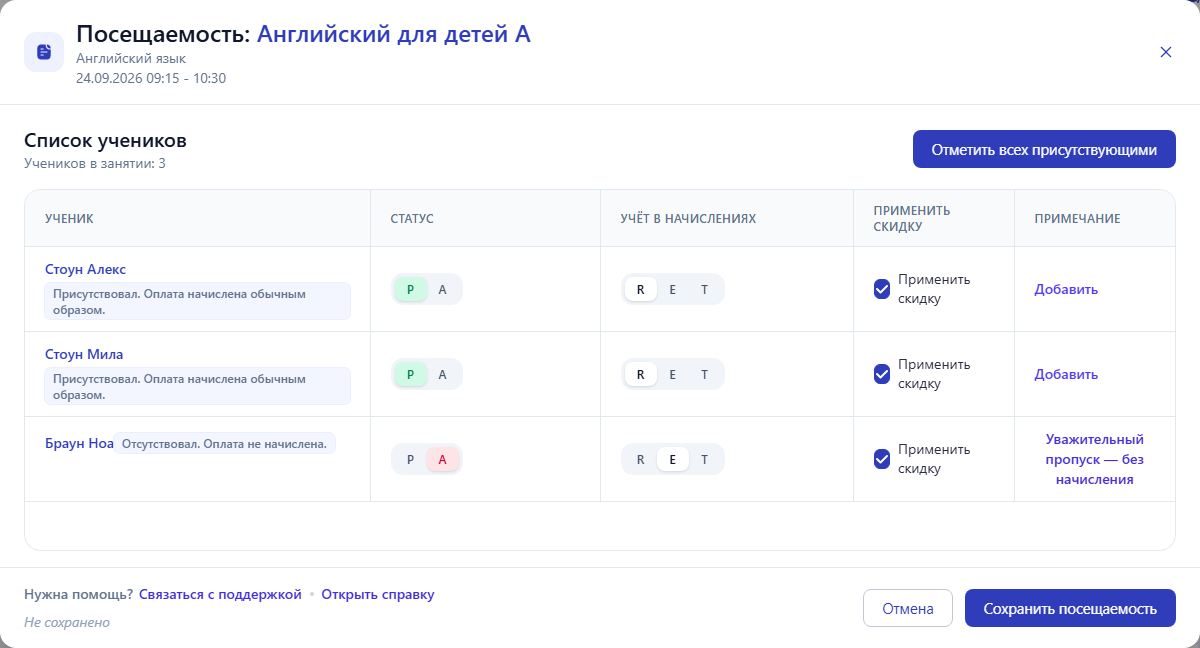
Task: Click the 'Ученик' column header
Action: [70, 218]
